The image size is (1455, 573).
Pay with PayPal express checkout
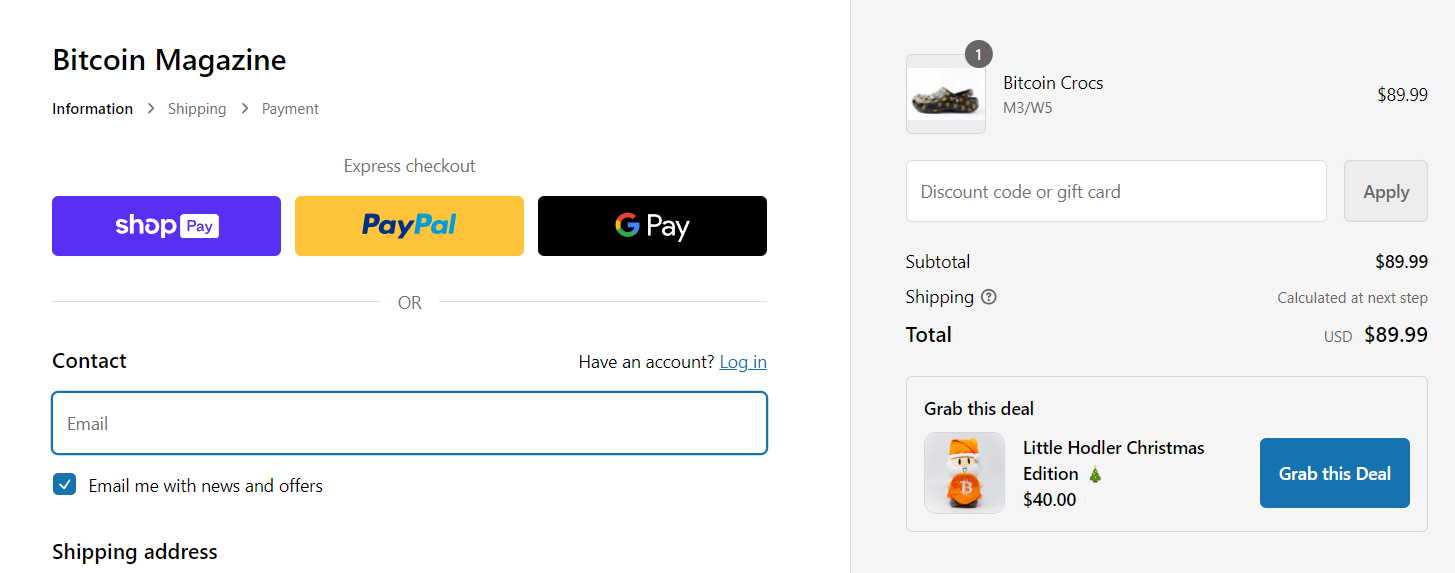(x=409, y=226)
